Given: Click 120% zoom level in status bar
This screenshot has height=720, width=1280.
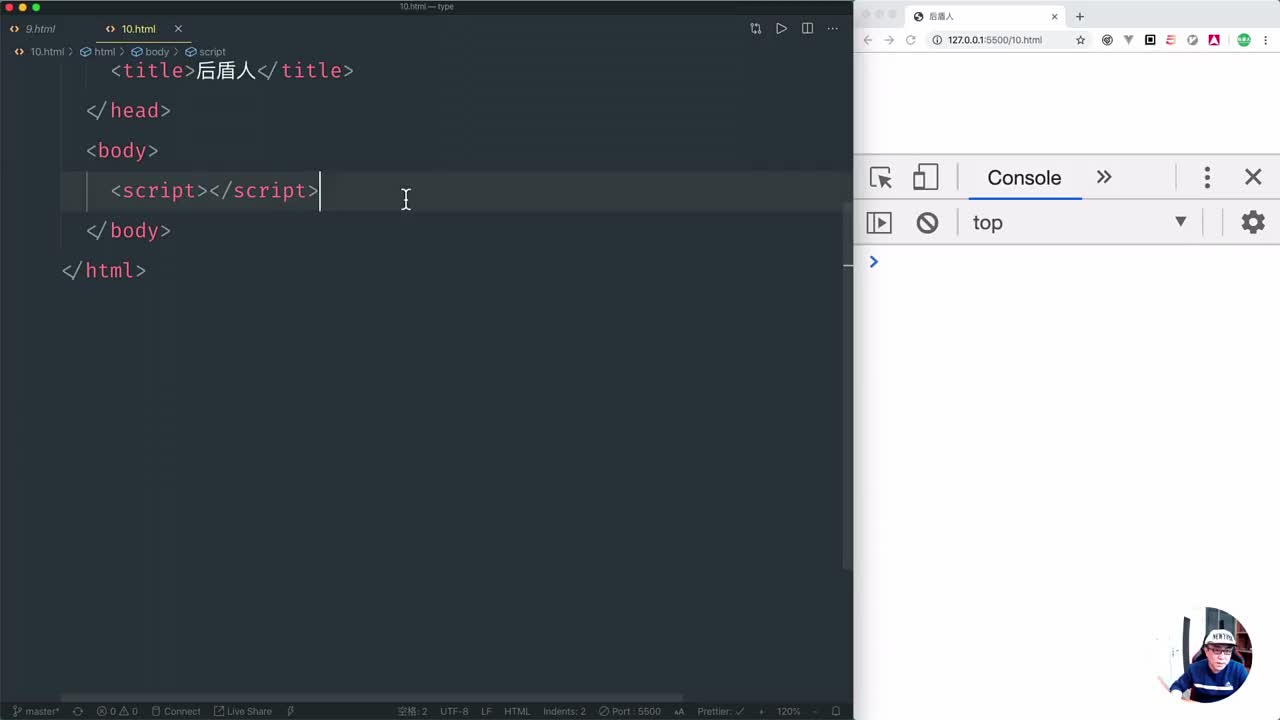Looking at the screenshot, I should click(x=789, y=711).
